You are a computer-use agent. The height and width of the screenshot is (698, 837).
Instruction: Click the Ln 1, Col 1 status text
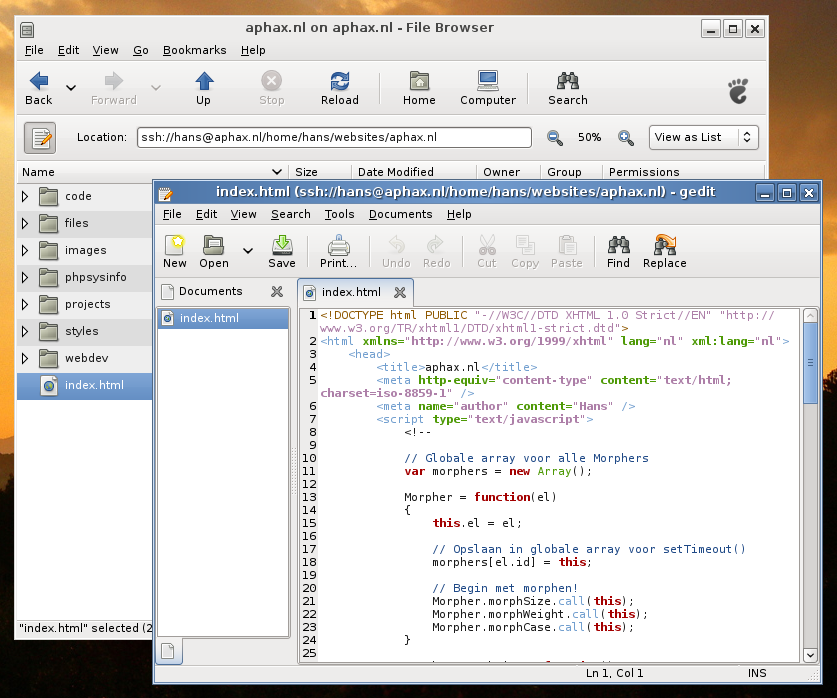point(614,673)
